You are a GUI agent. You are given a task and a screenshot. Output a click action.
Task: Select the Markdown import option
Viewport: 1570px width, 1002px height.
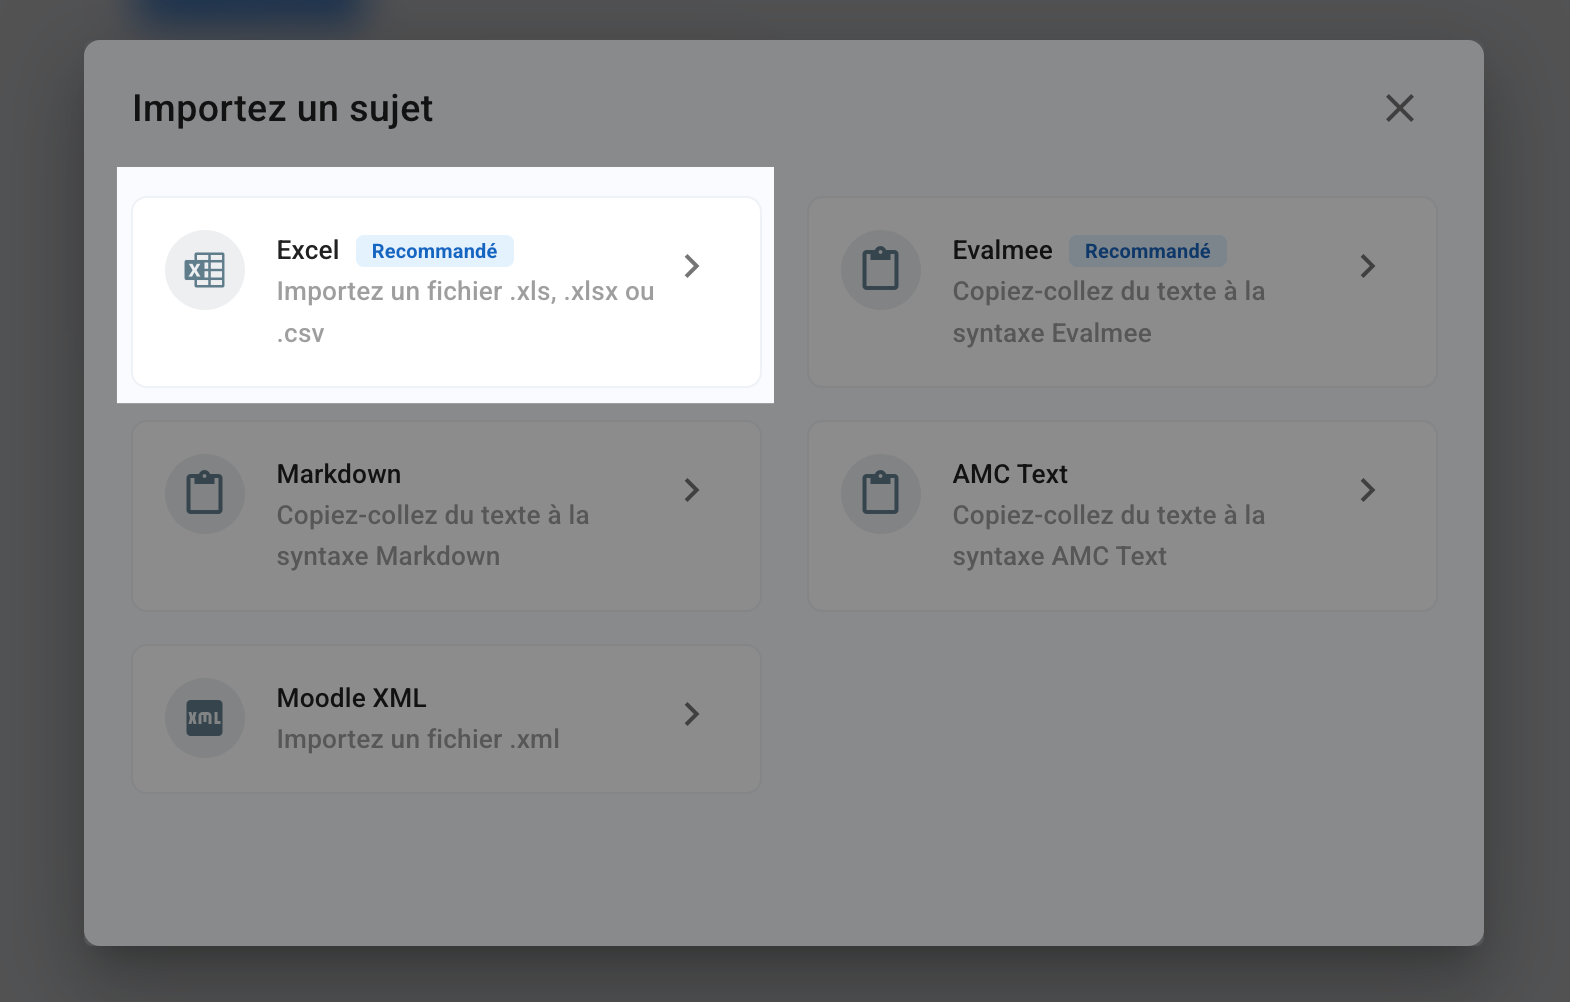[446, 516]
